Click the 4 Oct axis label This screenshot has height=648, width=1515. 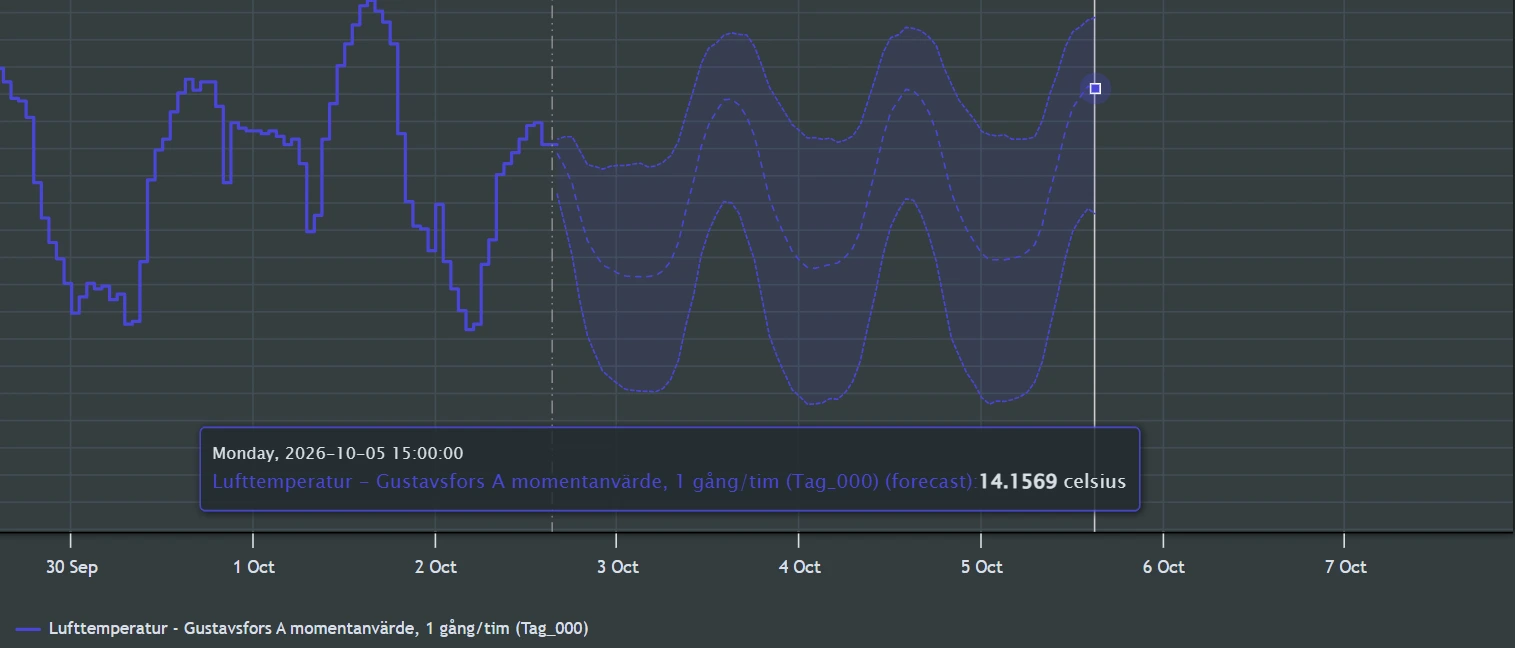point(799,567)
